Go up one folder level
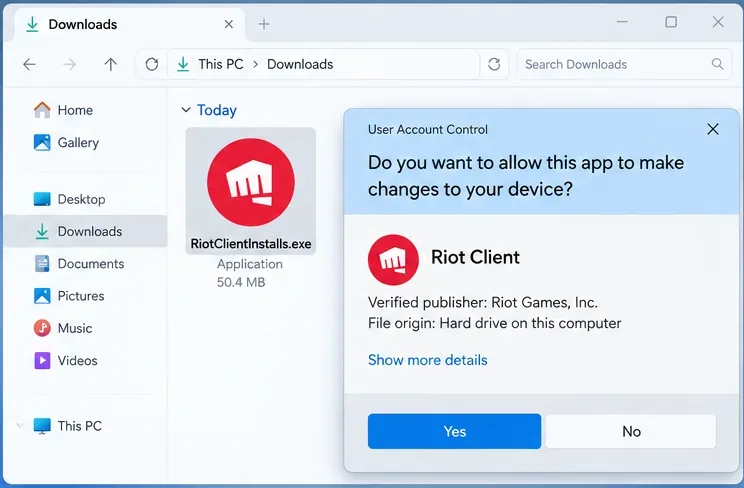 coord(111,64)
